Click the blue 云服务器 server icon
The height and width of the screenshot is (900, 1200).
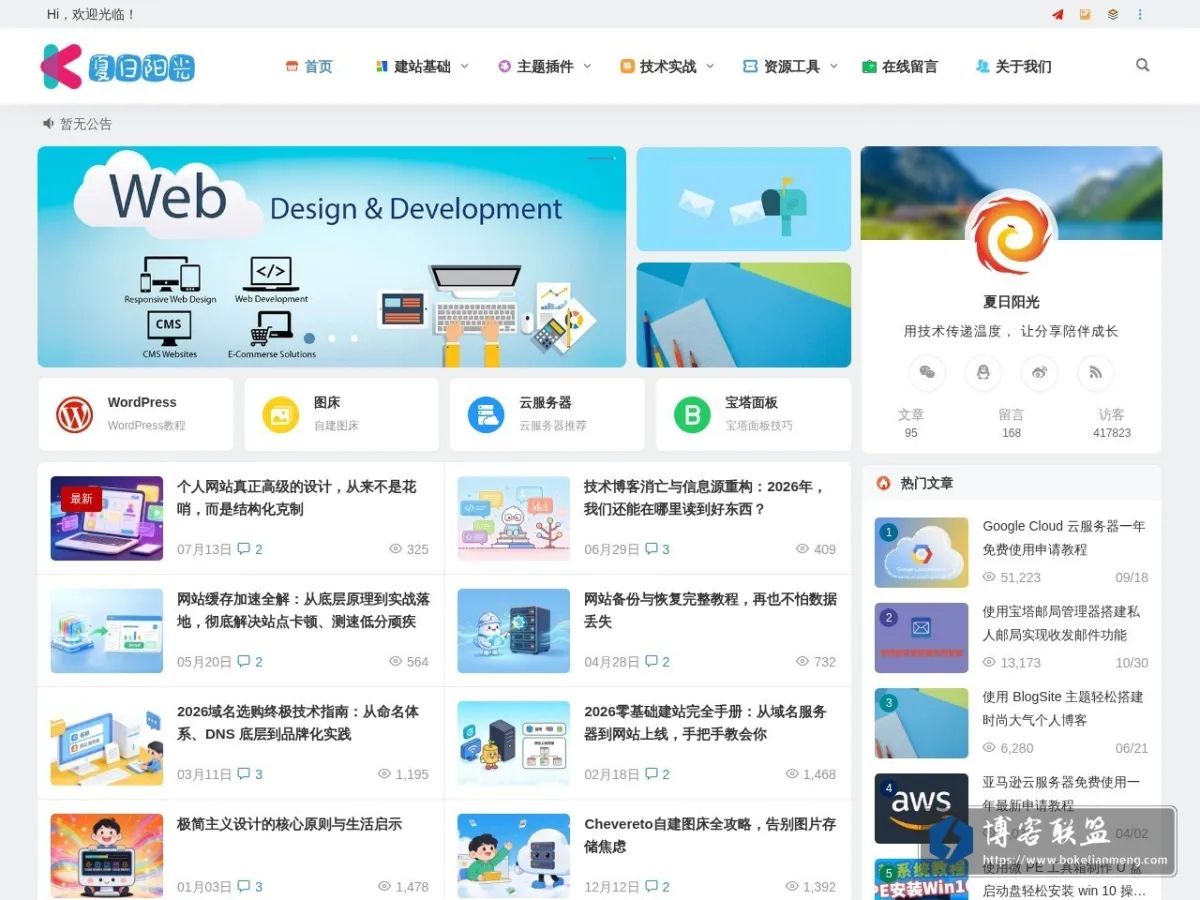coord(486,414)
